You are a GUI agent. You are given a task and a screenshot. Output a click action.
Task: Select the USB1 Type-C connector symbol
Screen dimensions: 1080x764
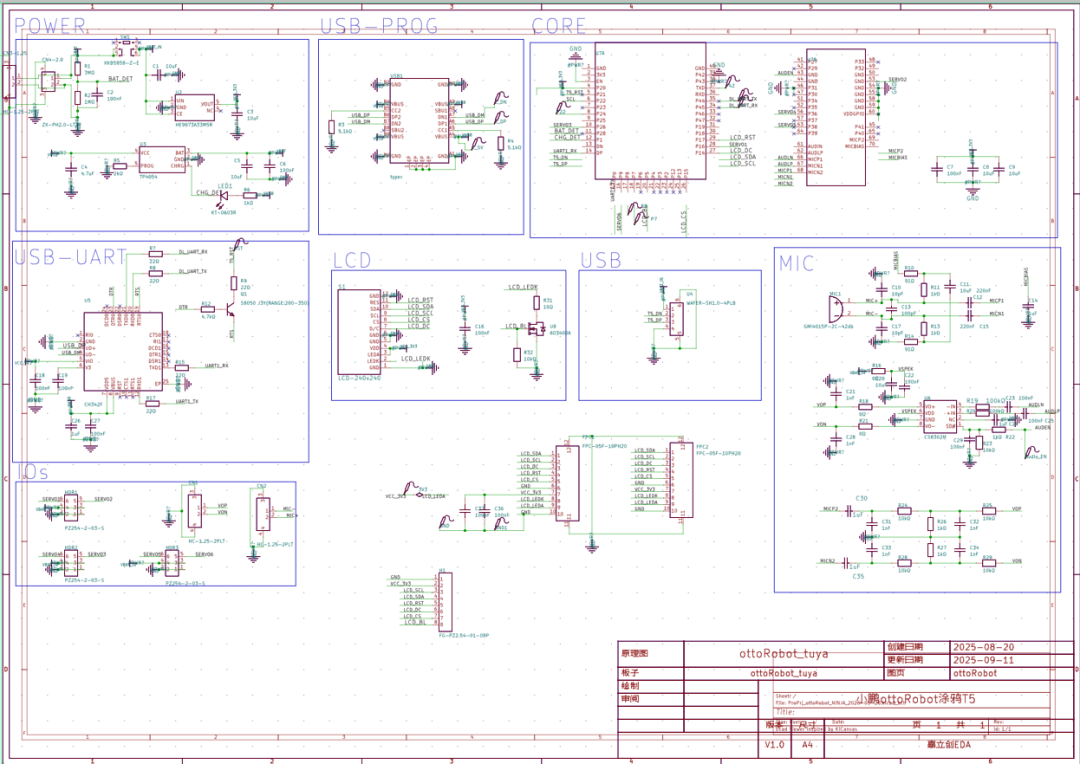[419, 121]
